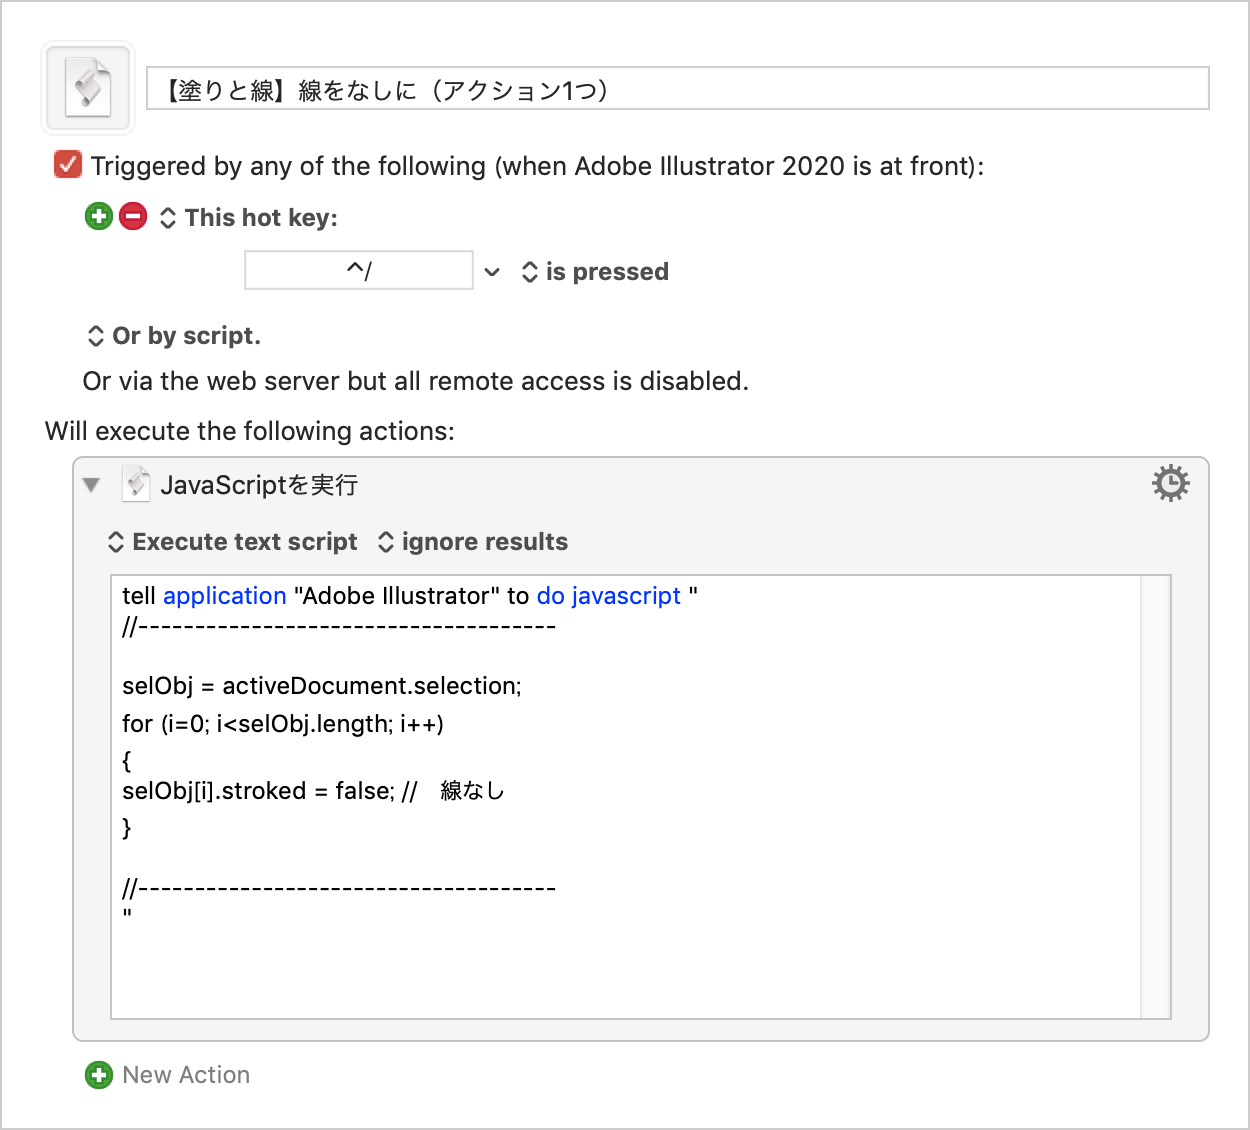Click the JavaScriptを実行 action script icon
The image size is (1250, 1130).
coord(136,484)
